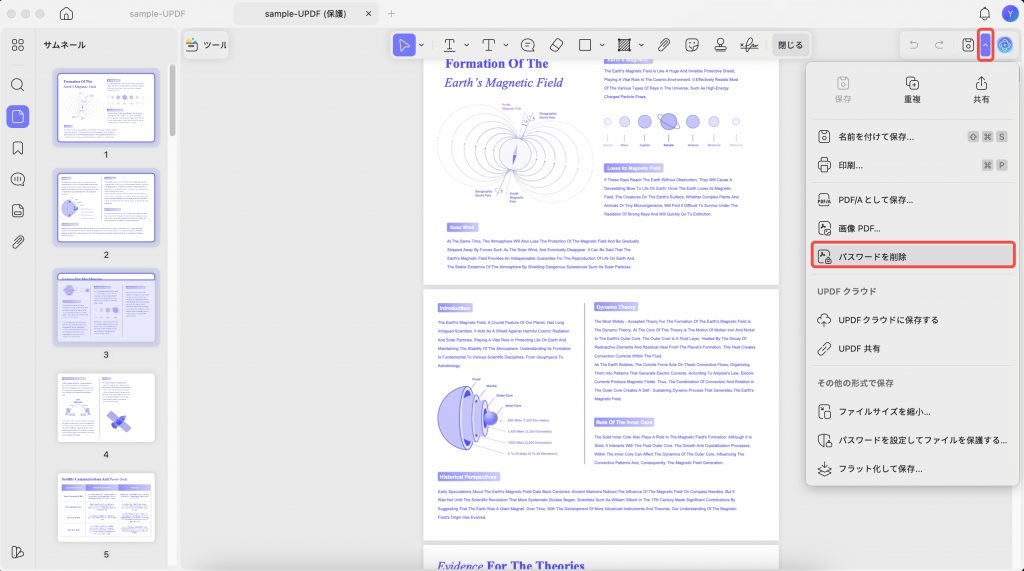The image size is (1024, 571).
Task: Open the sticker tool
Action: point(692,45)
